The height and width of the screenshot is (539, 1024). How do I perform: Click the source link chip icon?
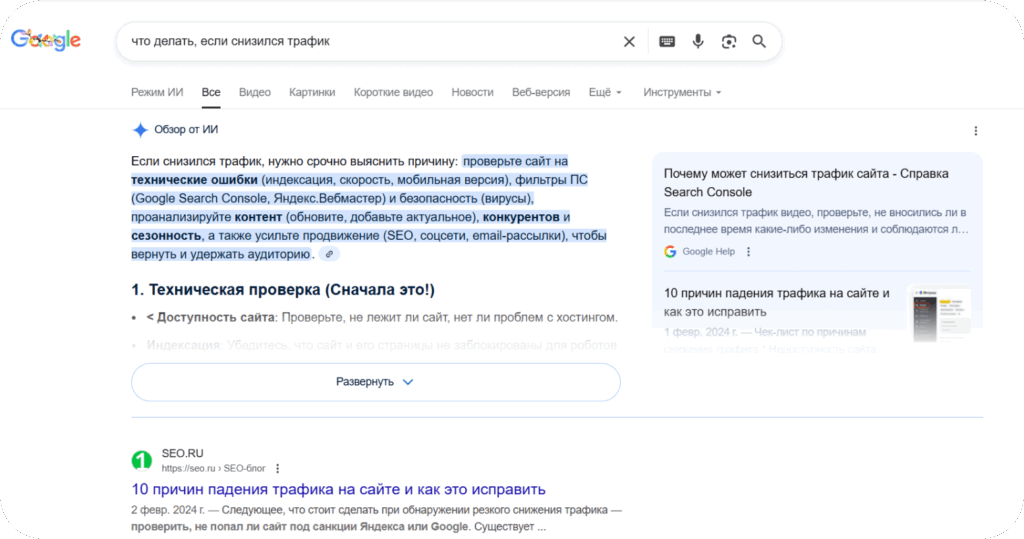(x=329, y=254)
